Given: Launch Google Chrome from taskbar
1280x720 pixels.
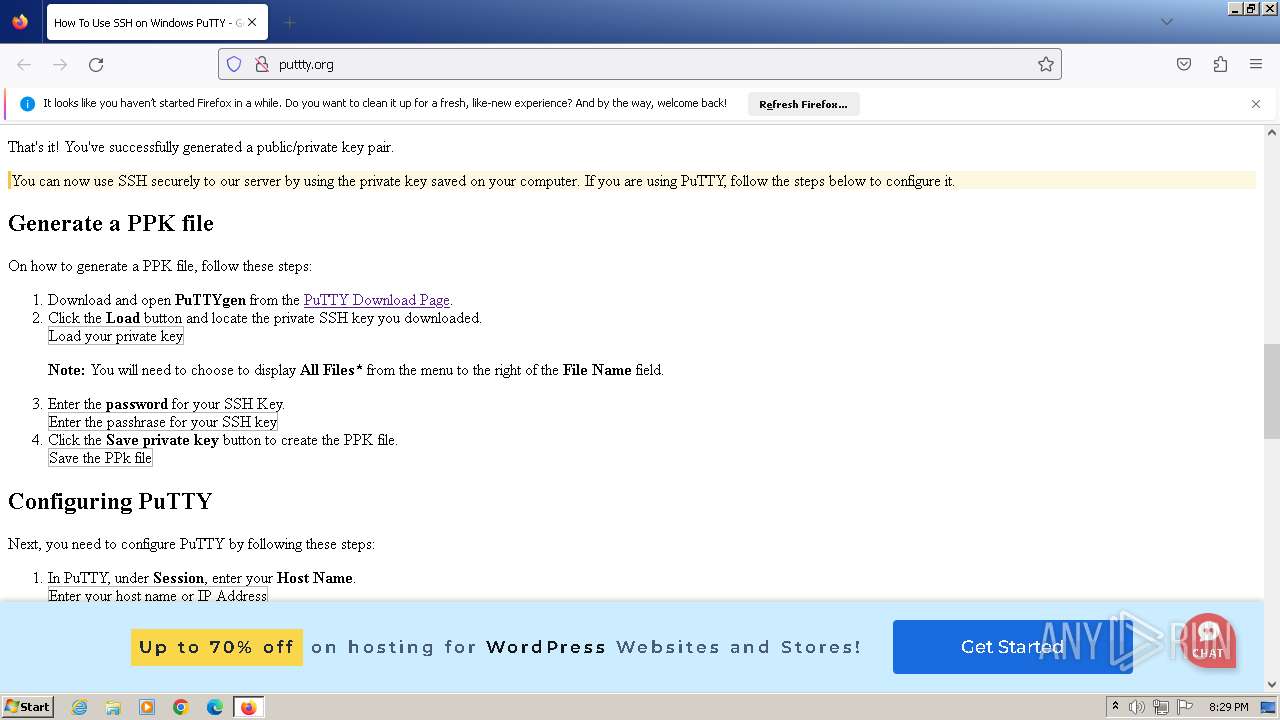Looking at the screenshot, I should coord(181,707).
